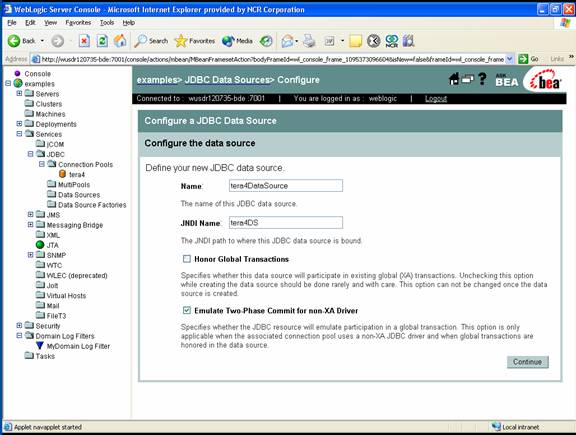Select Clusters in the tree

49,104
